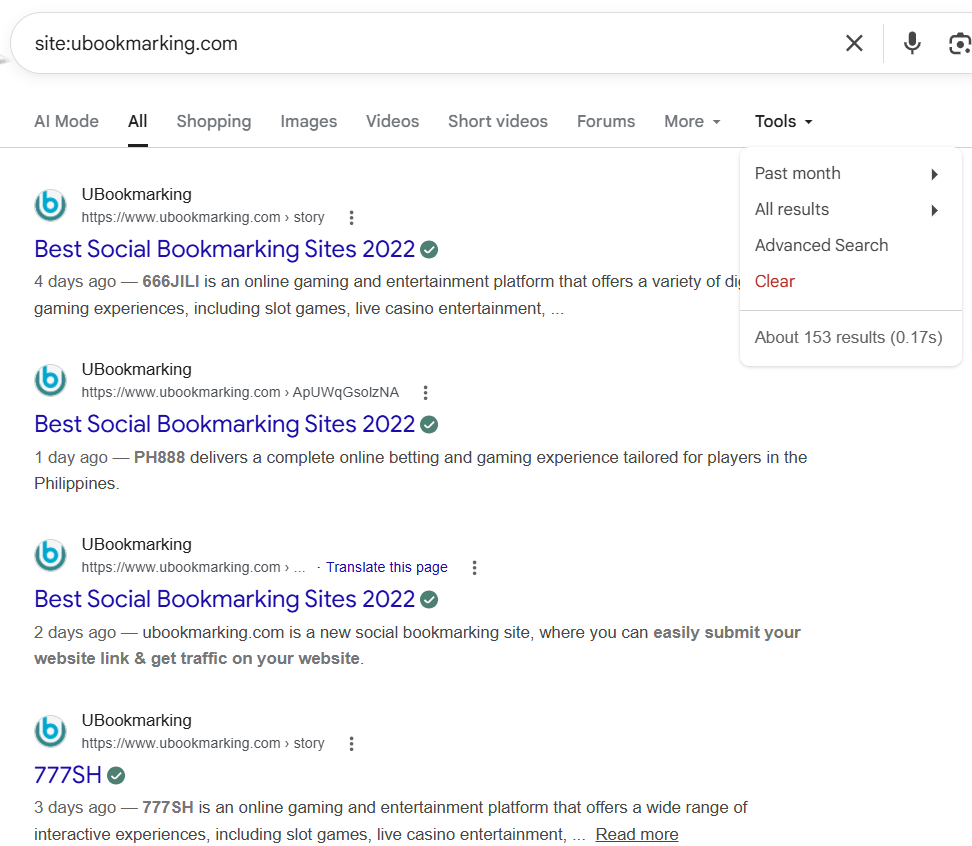Image resolution: width=972 pixels, height=846 pixels.
Task: Open options menu for ApUWqGsolzNA result
Action: pos(425,392)
